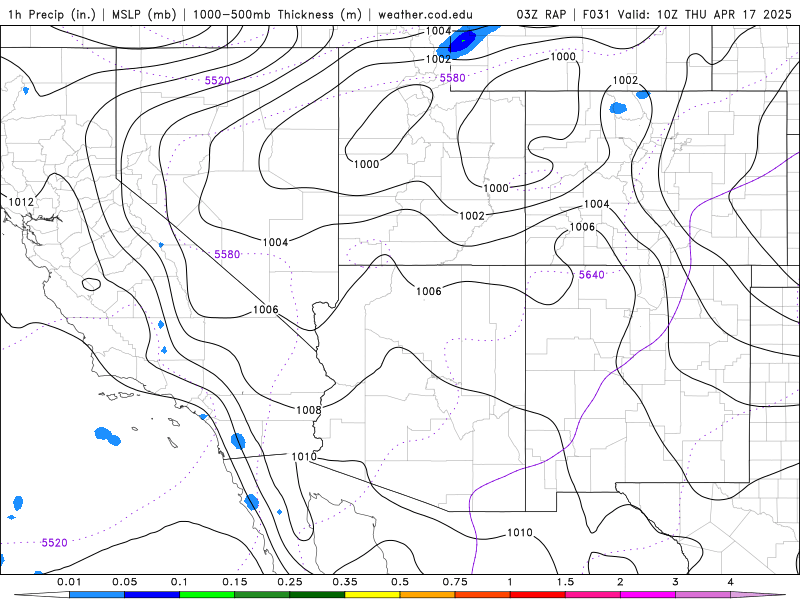Click the 0.35 legend value

pyautogui.click(x=345, y=582)
